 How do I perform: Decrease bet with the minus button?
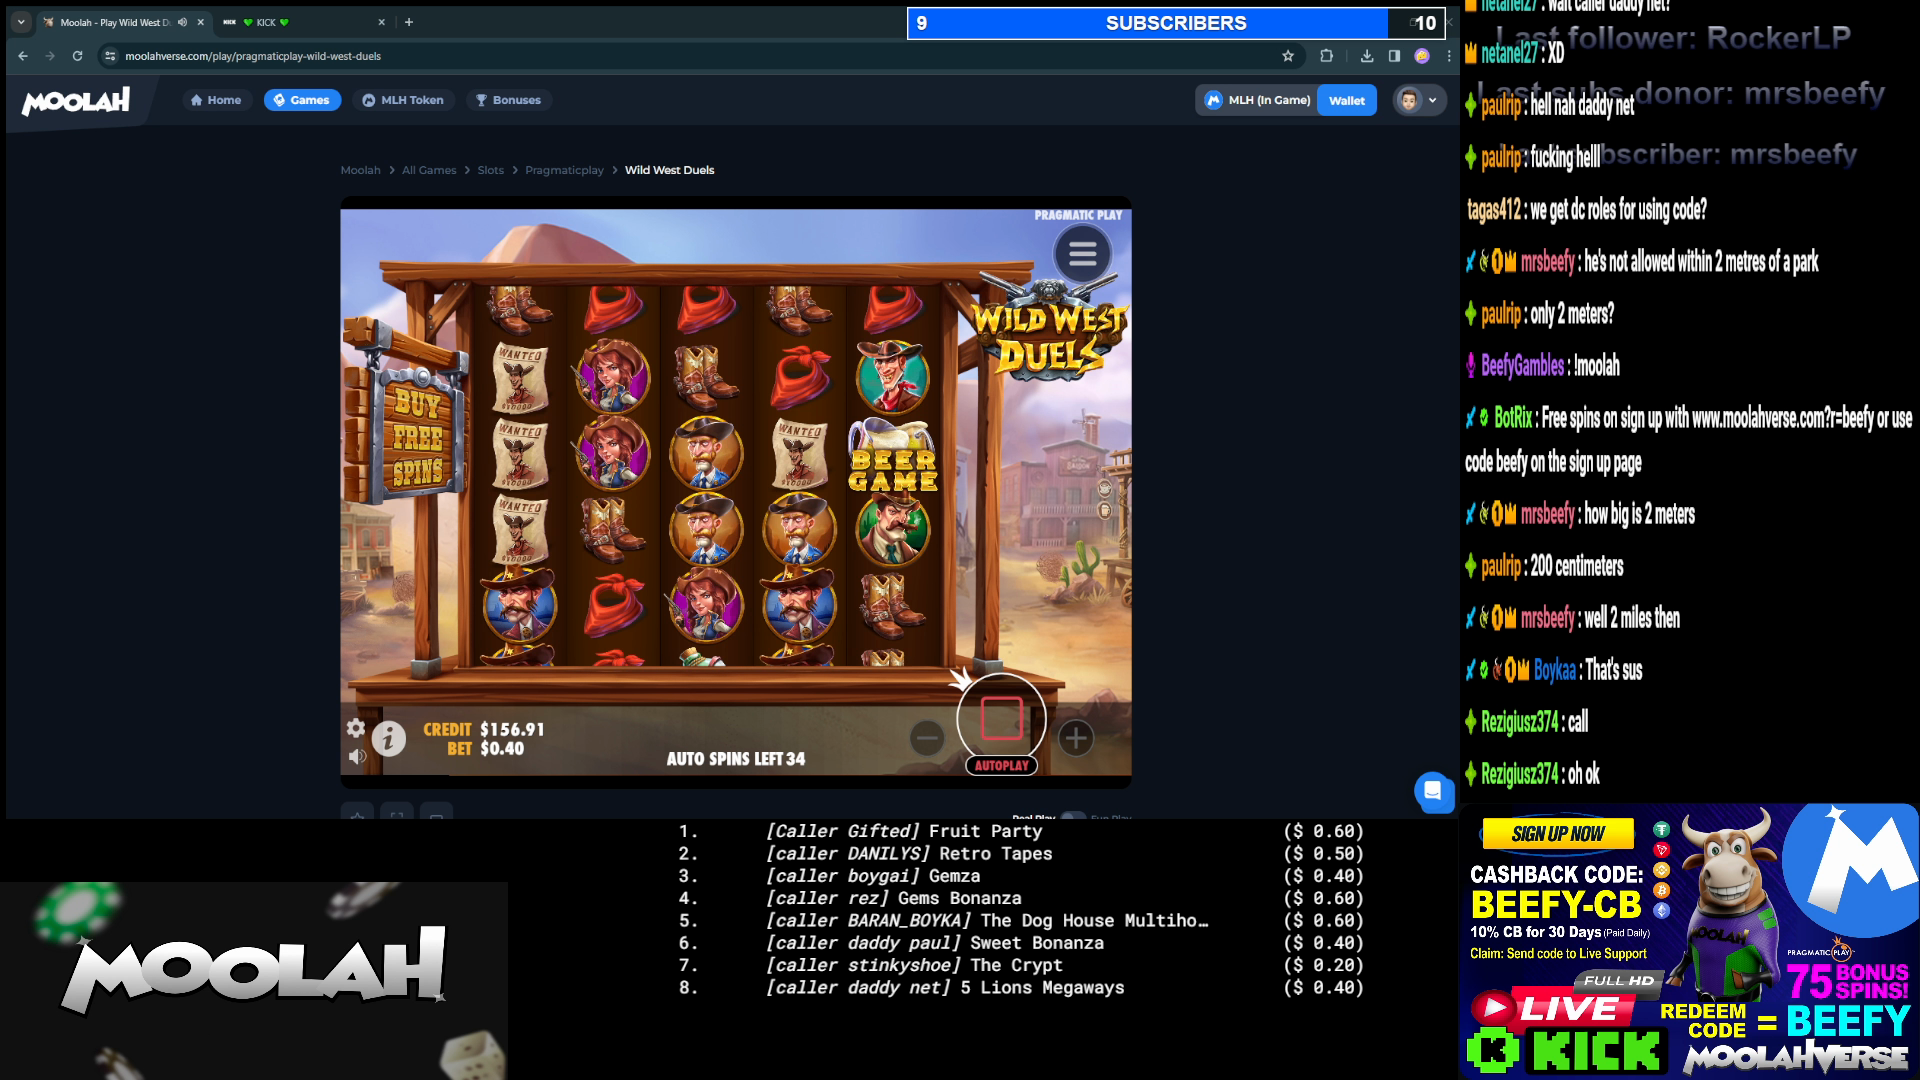tap(927, 738)
